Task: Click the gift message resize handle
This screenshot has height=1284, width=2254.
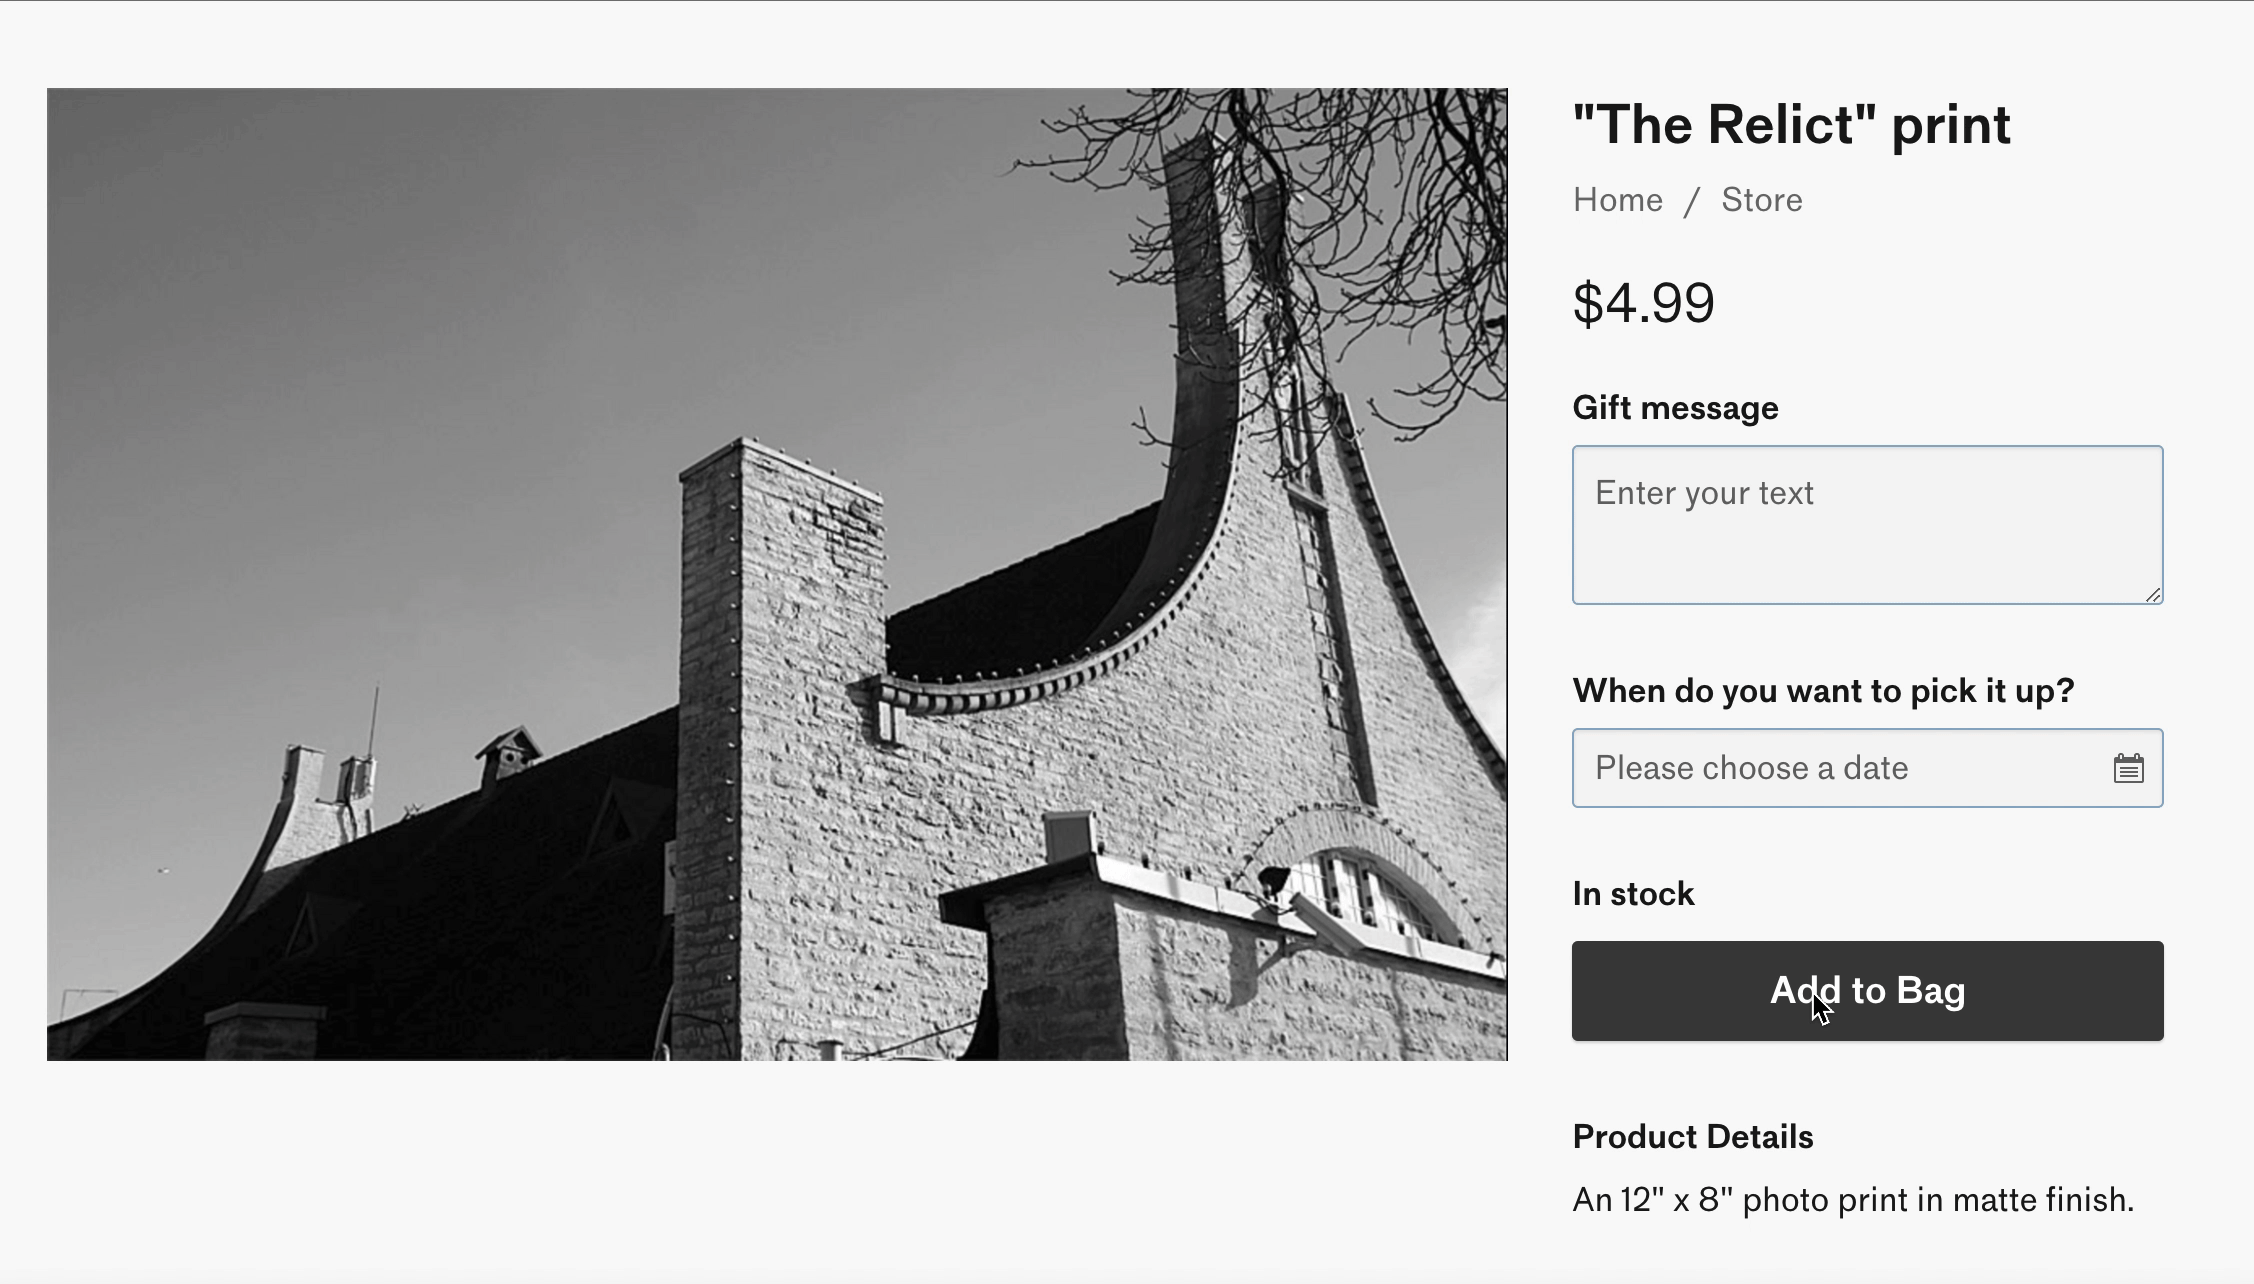Action: point(2153,595)
